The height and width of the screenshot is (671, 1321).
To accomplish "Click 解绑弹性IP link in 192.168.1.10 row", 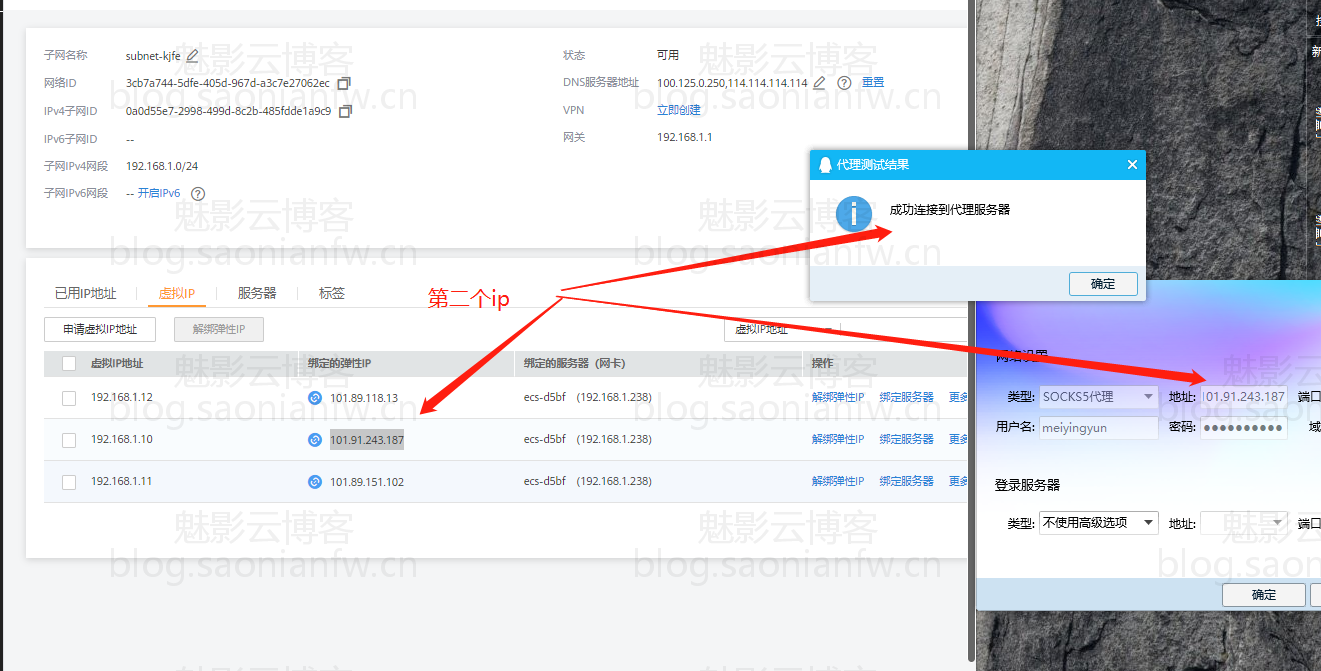I will 838,440.
